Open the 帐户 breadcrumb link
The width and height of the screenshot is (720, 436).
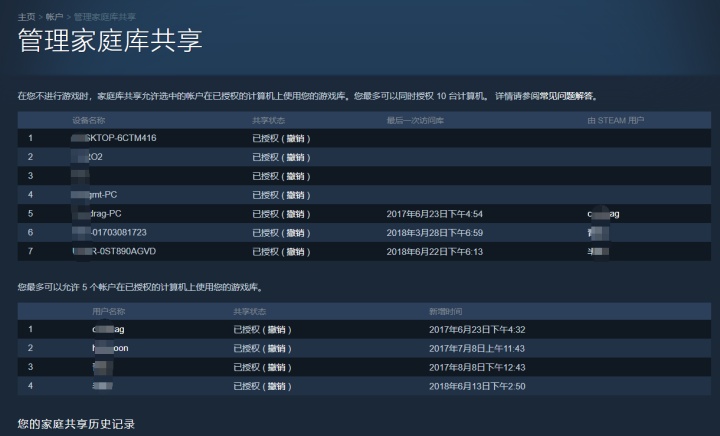54,17
